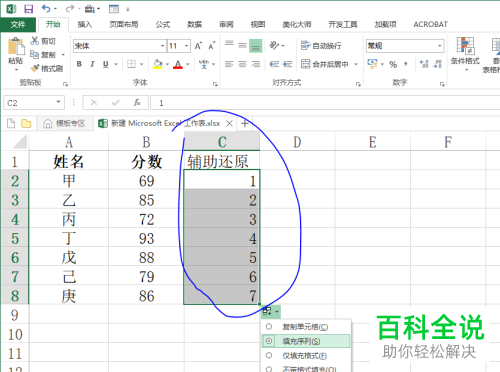Click the middle align icon

242,45
